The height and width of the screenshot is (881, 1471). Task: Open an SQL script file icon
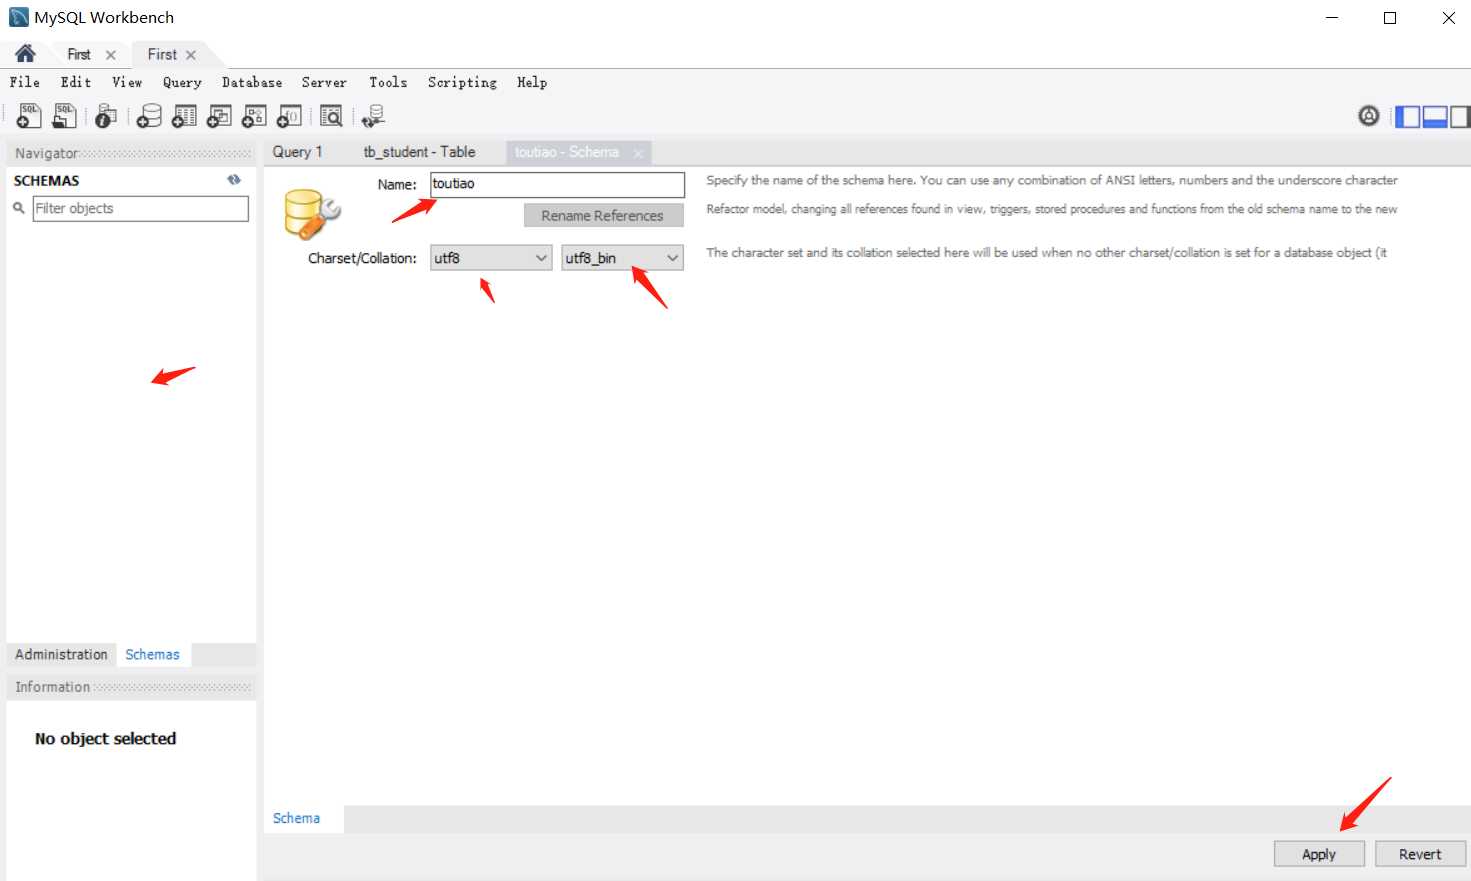tap(64, 116)
